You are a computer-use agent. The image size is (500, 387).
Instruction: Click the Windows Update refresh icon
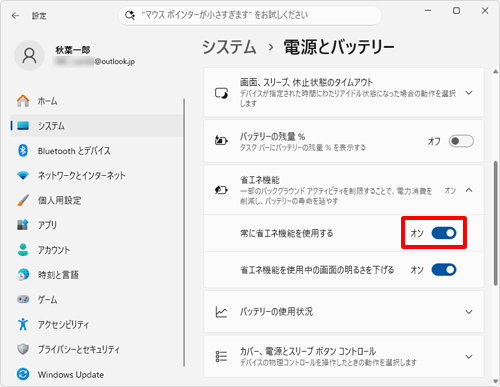pyautogui.click(x=23, y=374)
